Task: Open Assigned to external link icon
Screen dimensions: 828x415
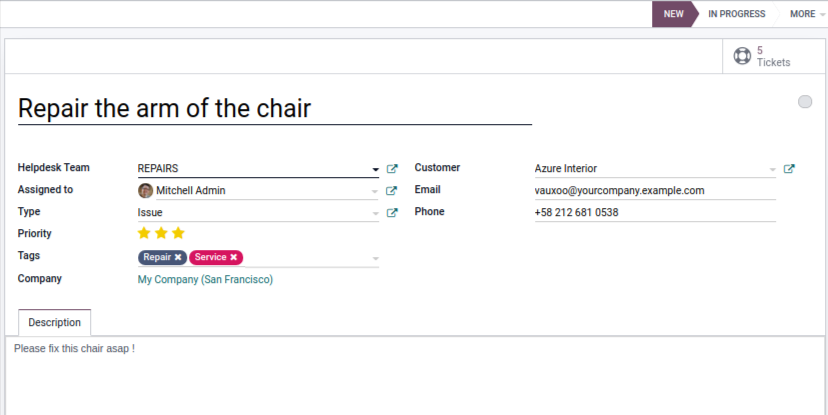Action: click(392, 191)
